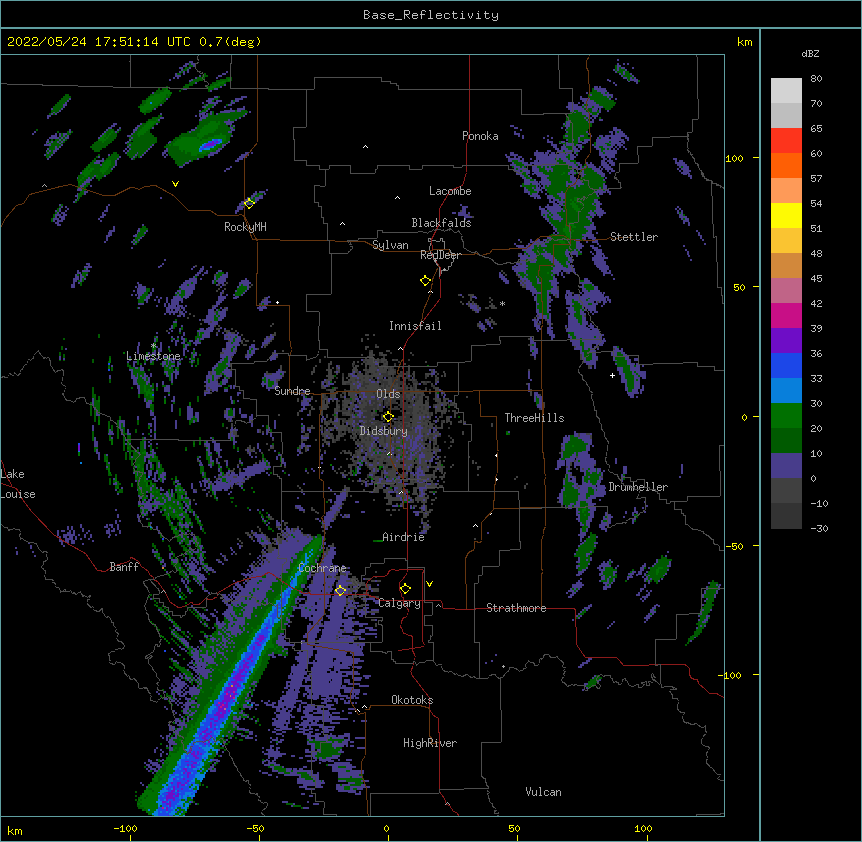Select the top light gray legend swatch
The image size is (862, 842).
[x=786, y=90]
